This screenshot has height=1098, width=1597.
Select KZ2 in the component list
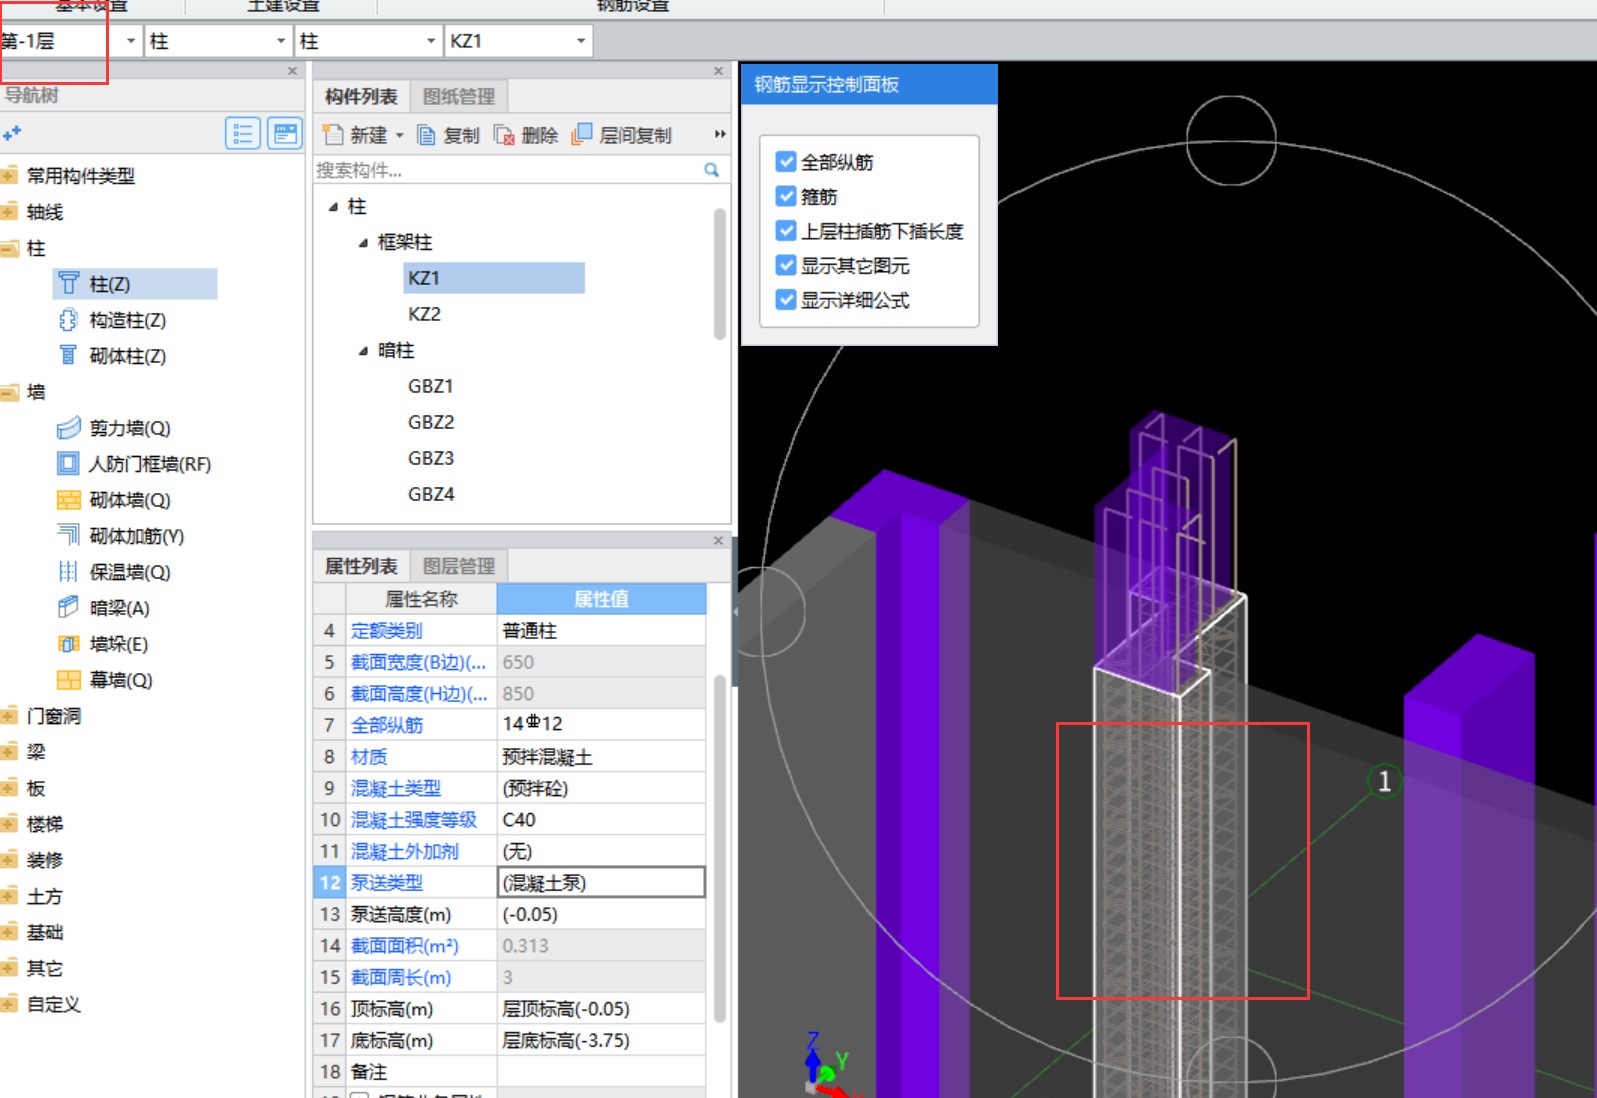pyautogui.click(x=424, y=314)
